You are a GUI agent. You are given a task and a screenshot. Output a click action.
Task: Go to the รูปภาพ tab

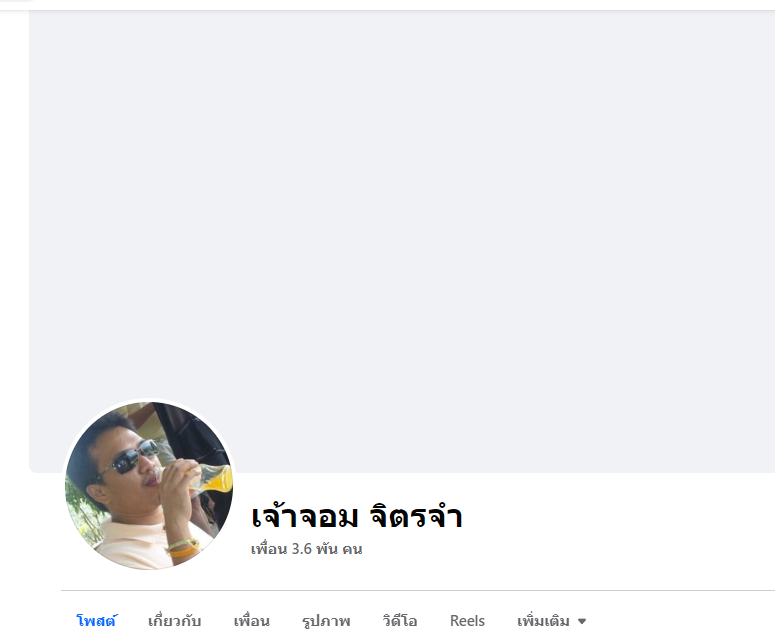point(326,621)
